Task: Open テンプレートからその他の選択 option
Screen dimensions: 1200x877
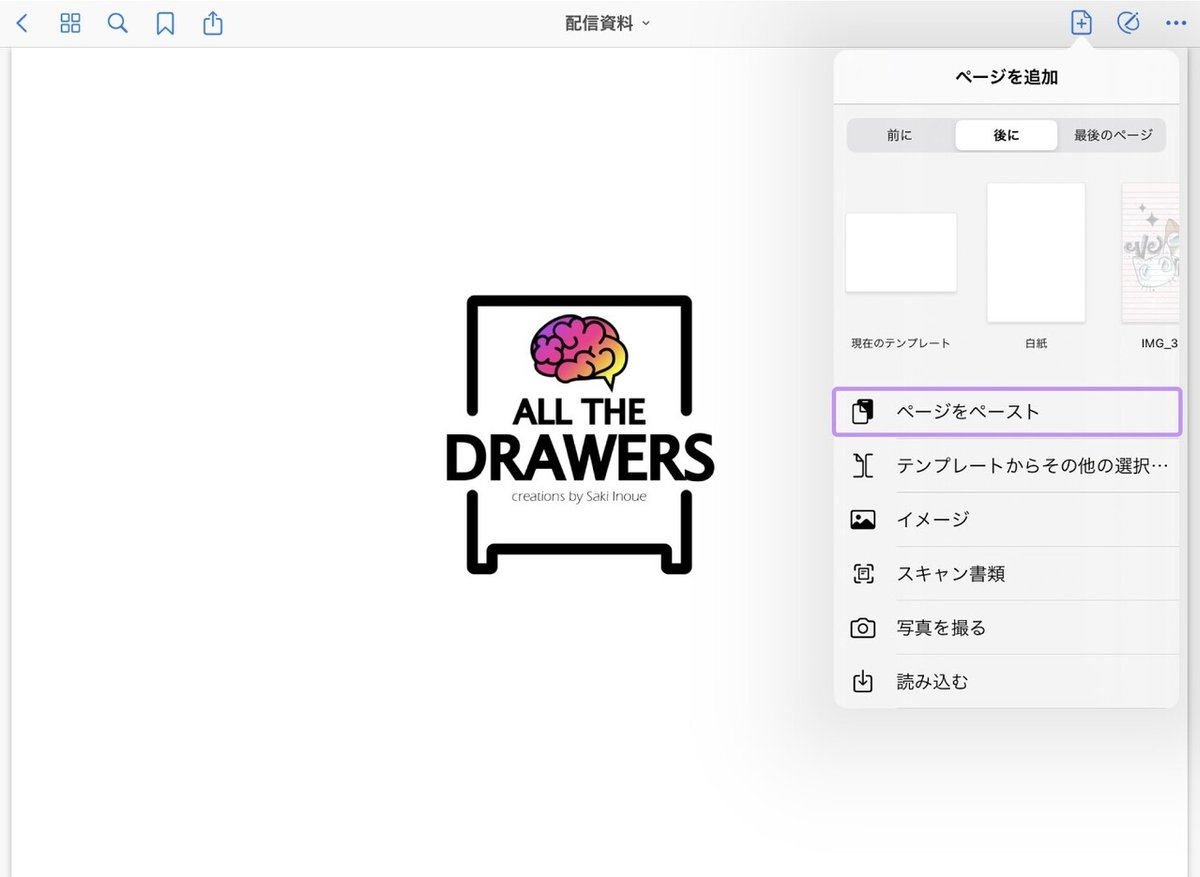Action: (x=1007, y=466)
